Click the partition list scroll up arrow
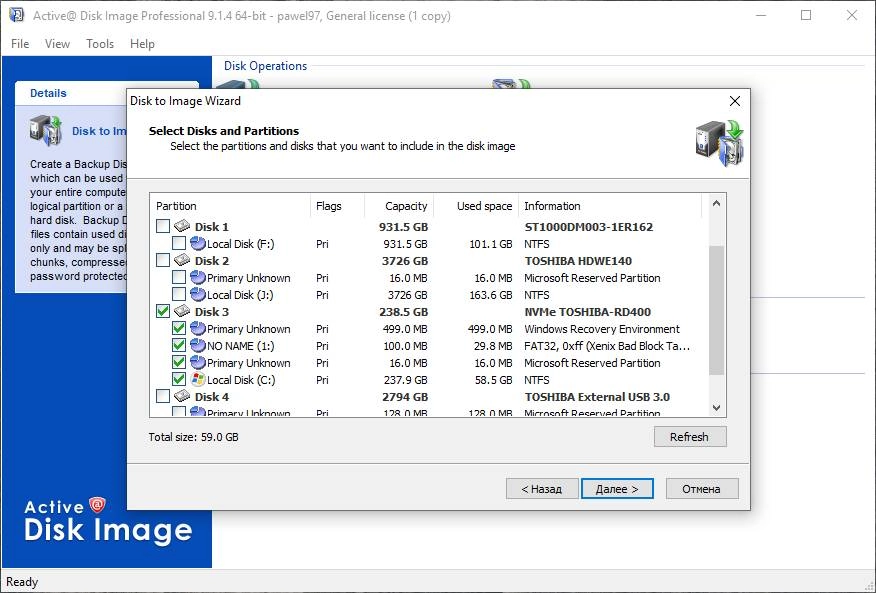876x593 pixels. tap(717, 203)
